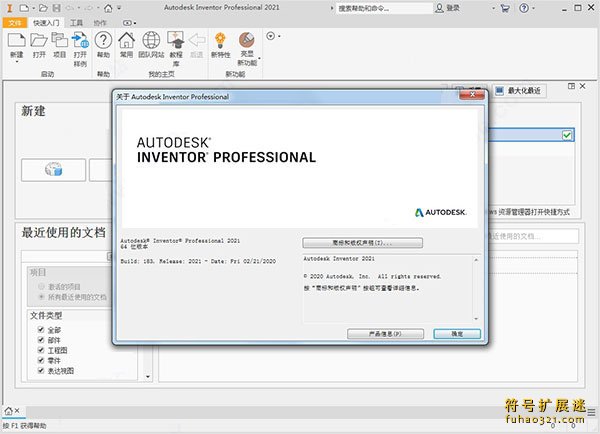Click the '64 位版本' version text

[134, 247]
